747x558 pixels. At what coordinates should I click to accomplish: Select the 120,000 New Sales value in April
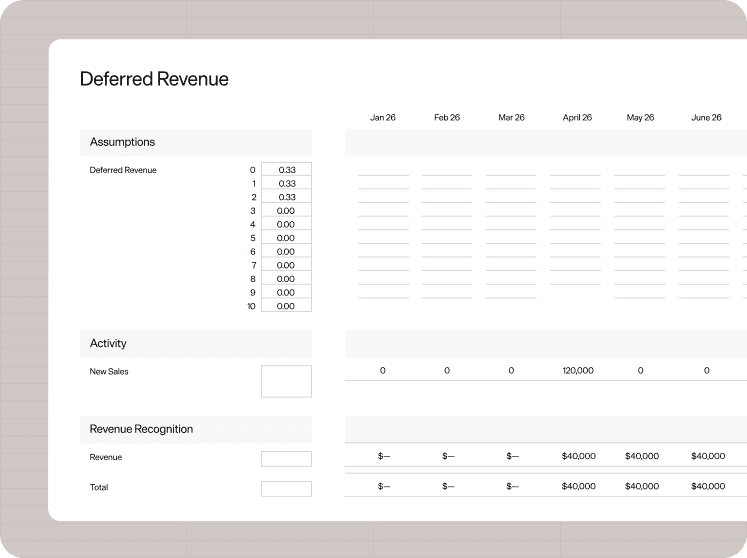[x=578, y=371]
